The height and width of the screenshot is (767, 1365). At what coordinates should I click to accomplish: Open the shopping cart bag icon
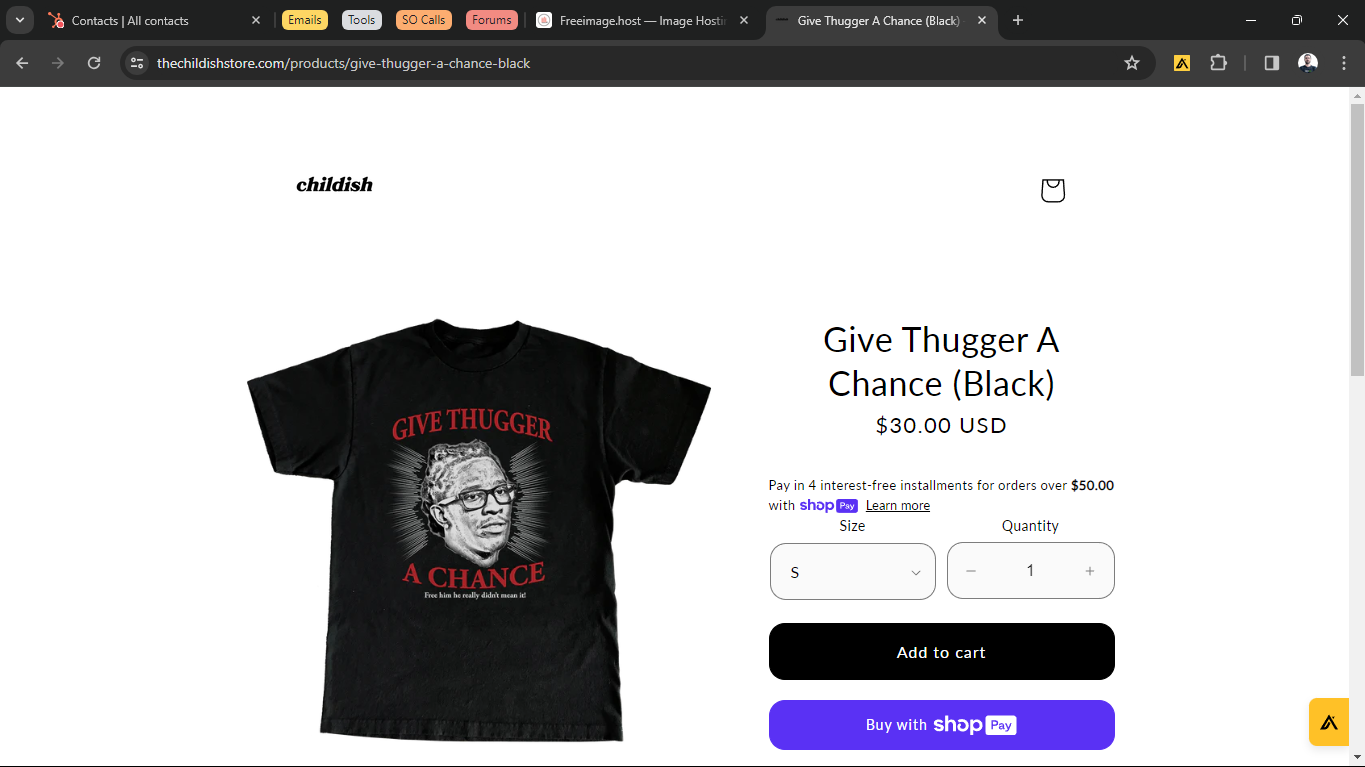pos(1052,190)
